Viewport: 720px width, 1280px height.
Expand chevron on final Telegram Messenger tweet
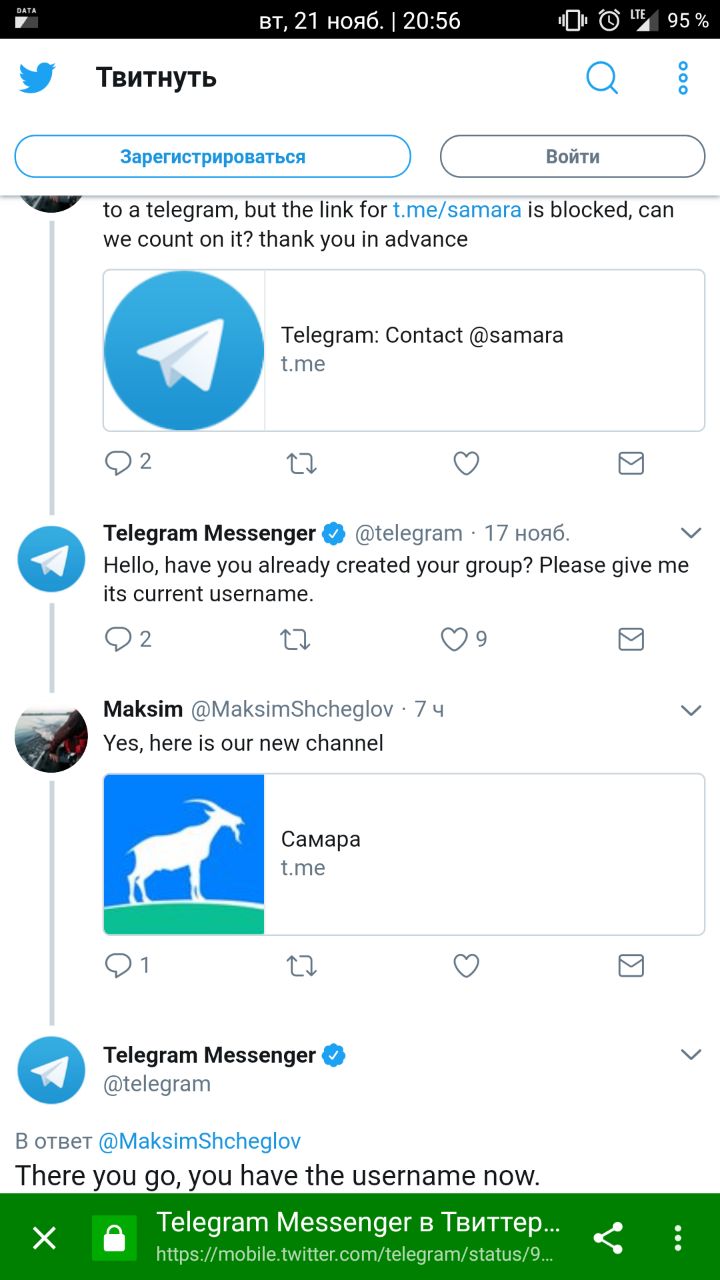point(691,1054)
